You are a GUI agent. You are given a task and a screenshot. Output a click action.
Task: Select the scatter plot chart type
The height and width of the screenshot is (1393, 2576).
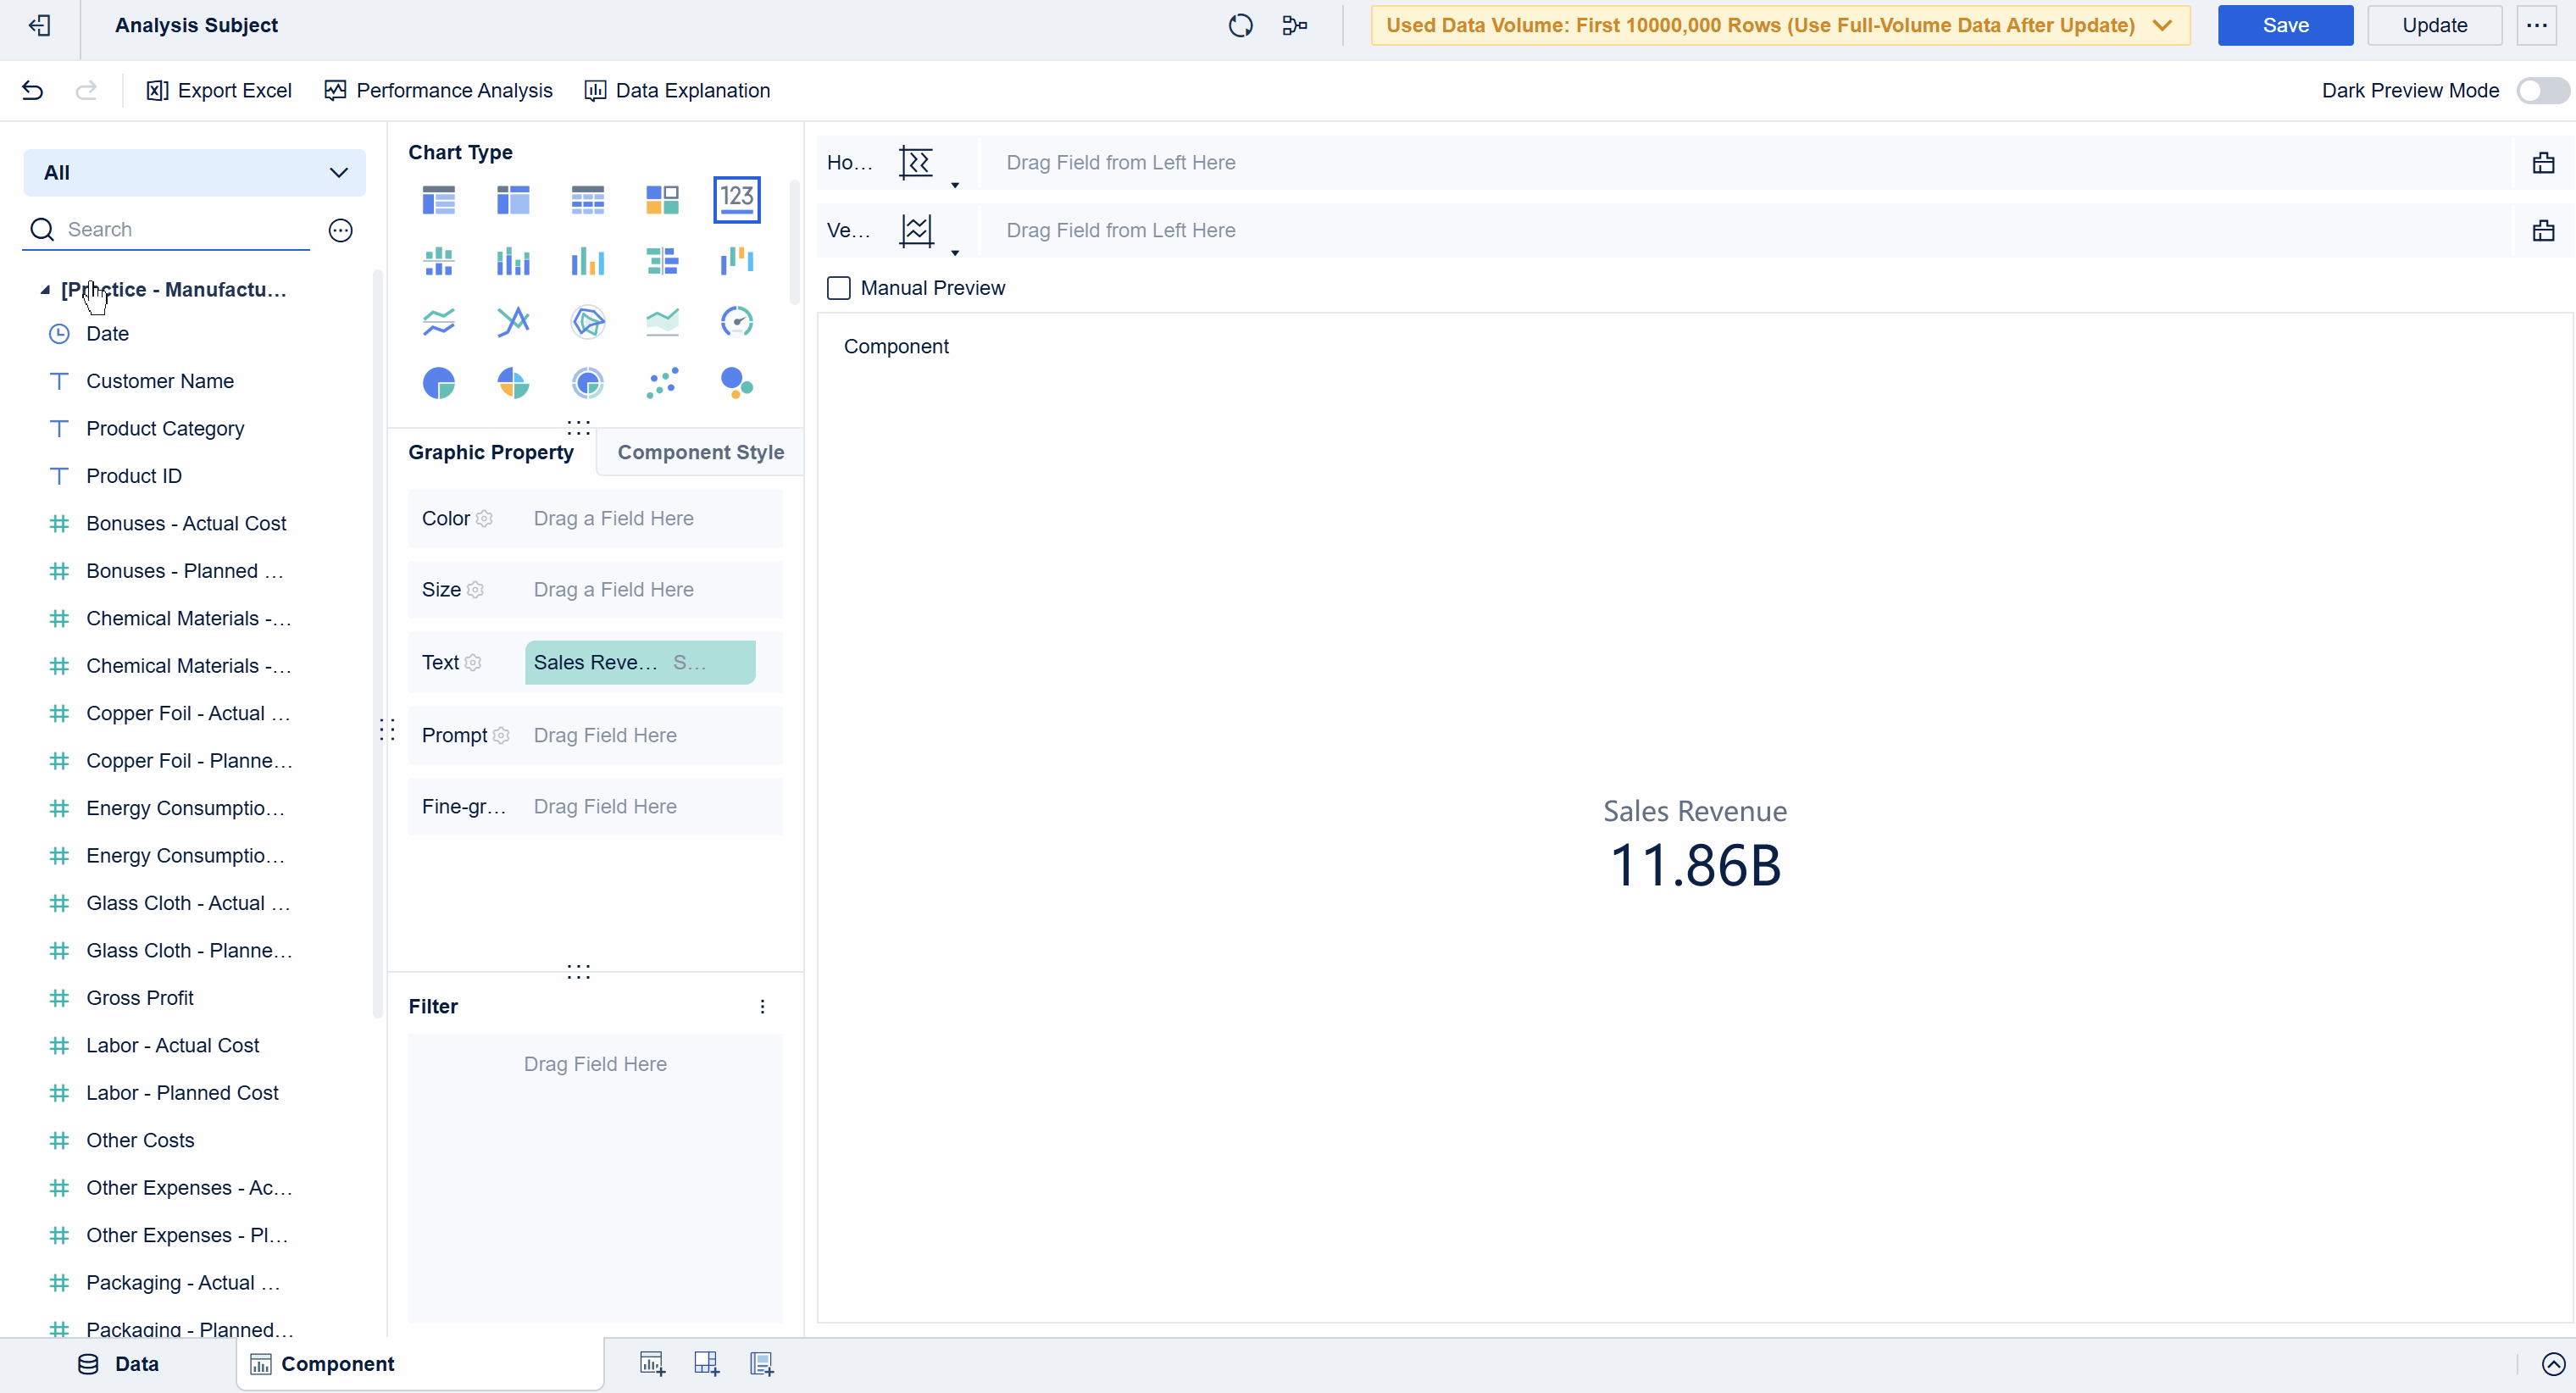pos(662,383)
